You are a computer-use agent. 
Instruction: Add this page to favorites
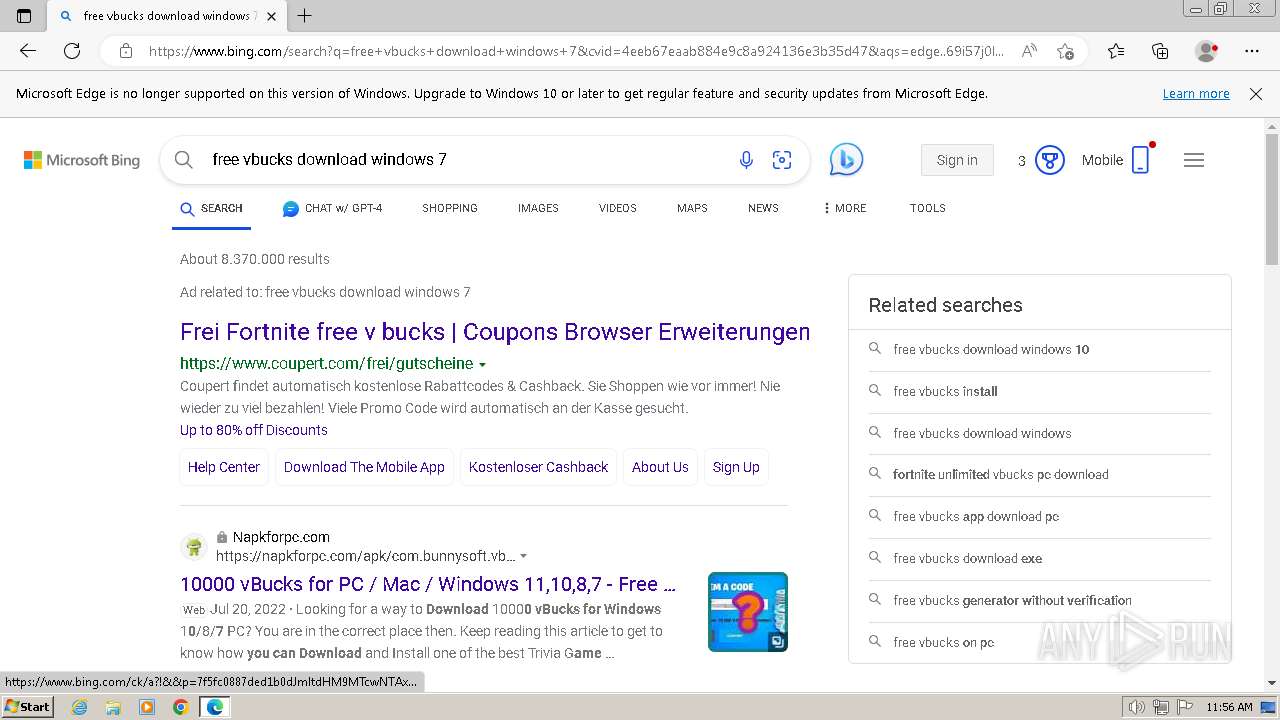(1066, 51)
